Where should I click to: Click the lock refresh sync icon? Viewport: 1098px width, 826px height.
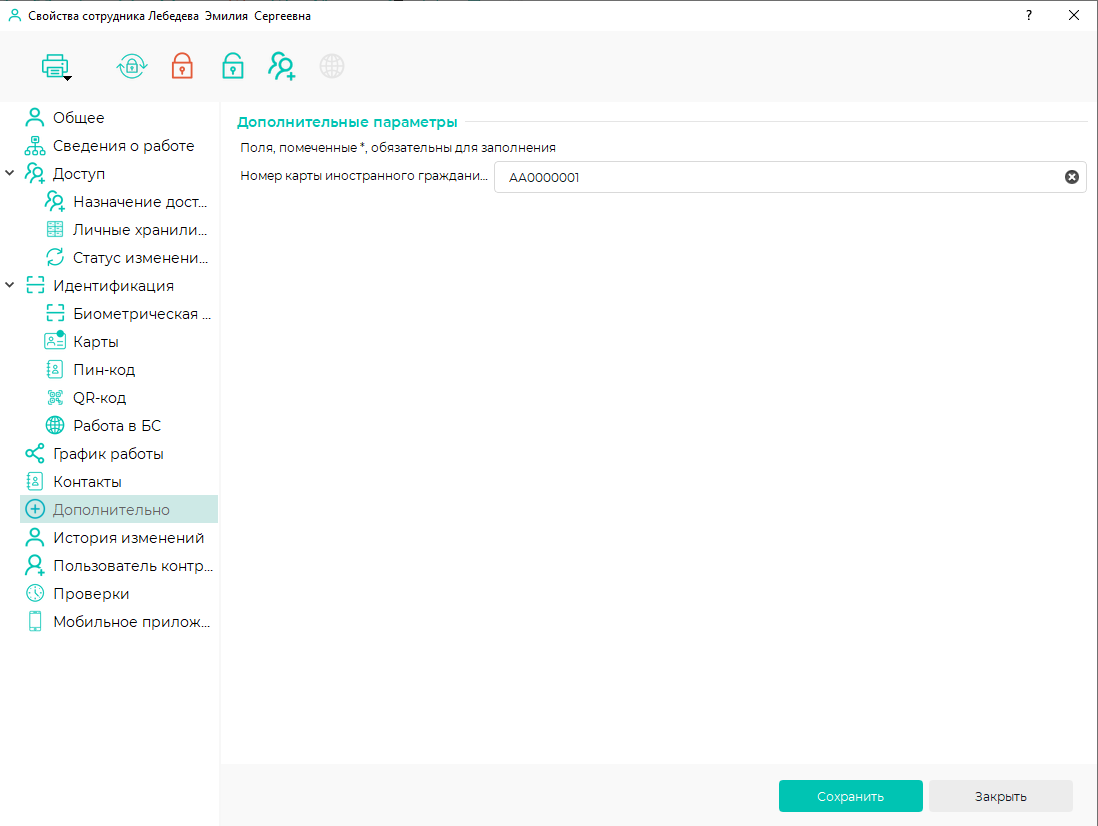point(132,67)
